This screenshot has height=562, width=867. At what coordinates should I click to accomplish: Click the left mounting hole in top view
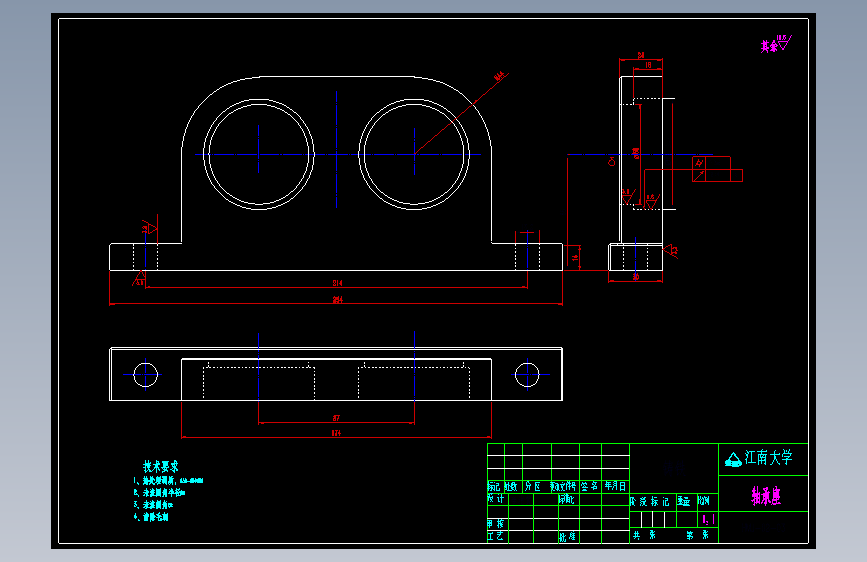(145, 374)
